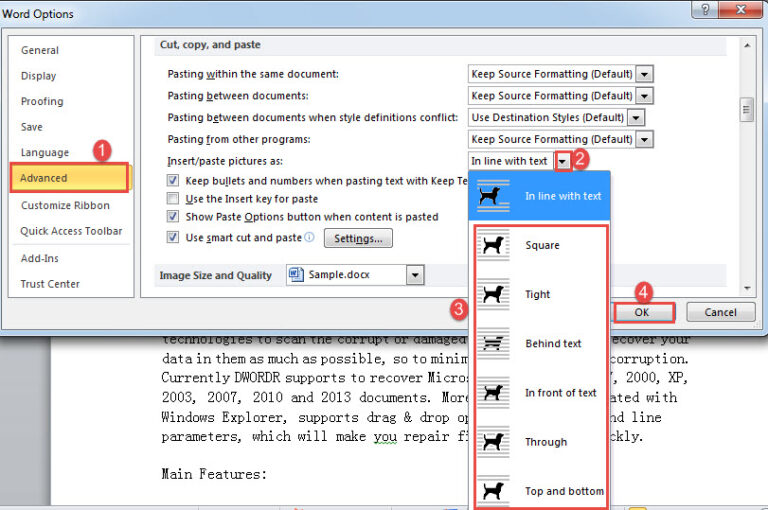Click the options pane scroll down arrow
The height and width of the screenshot is (510, 768).
pos(747,288)
